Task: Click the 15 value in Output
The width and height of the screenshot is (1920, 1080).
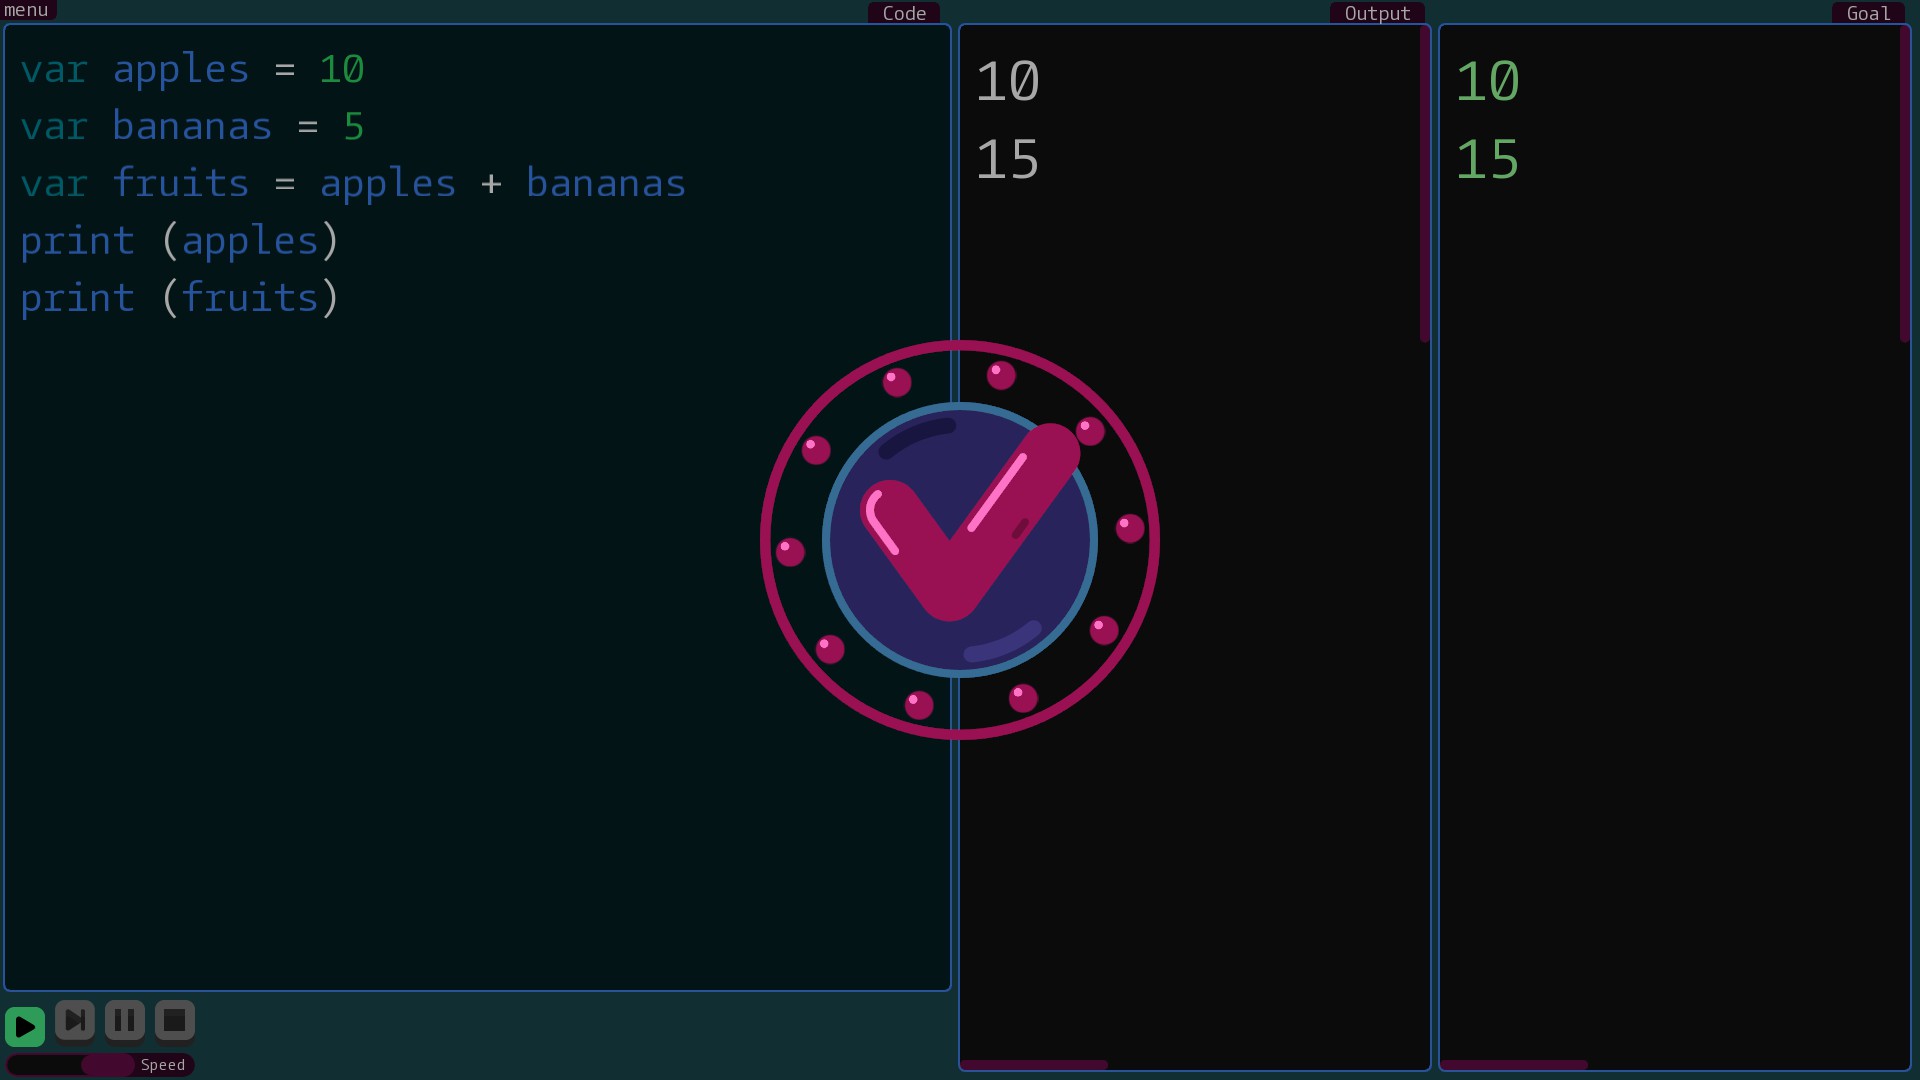Action: click(x=1008, y=160)
